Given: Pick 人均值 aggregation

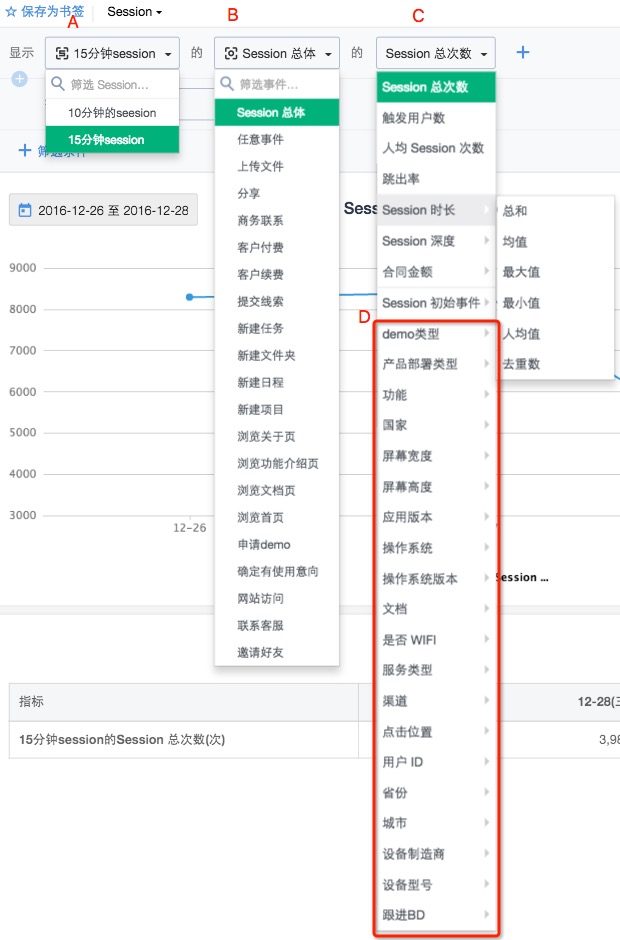Looking at the screenshot, I should click(x=556, y=333).
